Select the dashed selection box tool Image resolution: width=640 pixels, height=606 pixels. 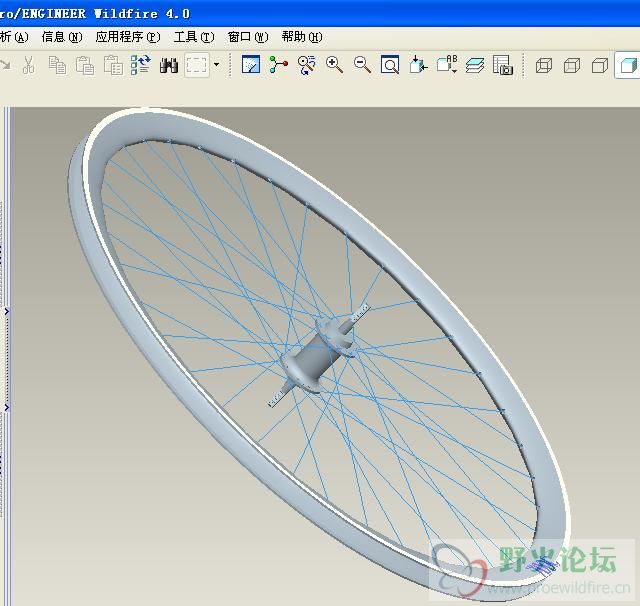[197, 65]
